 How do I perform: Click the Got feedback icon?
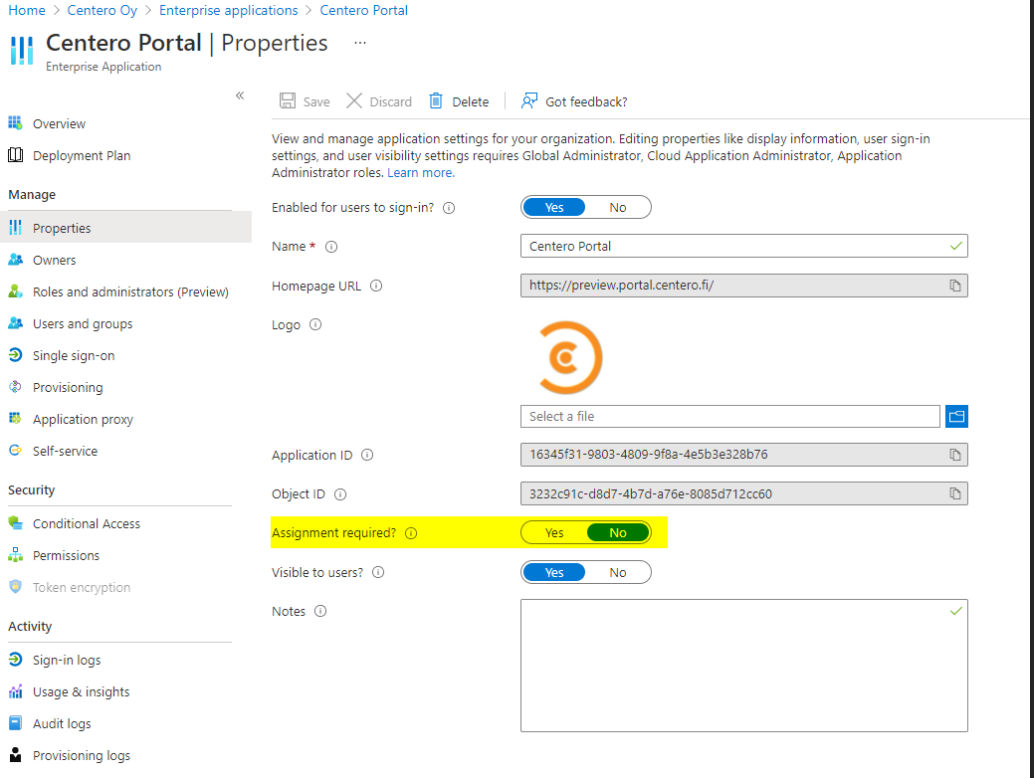click(x=530, y=101)
